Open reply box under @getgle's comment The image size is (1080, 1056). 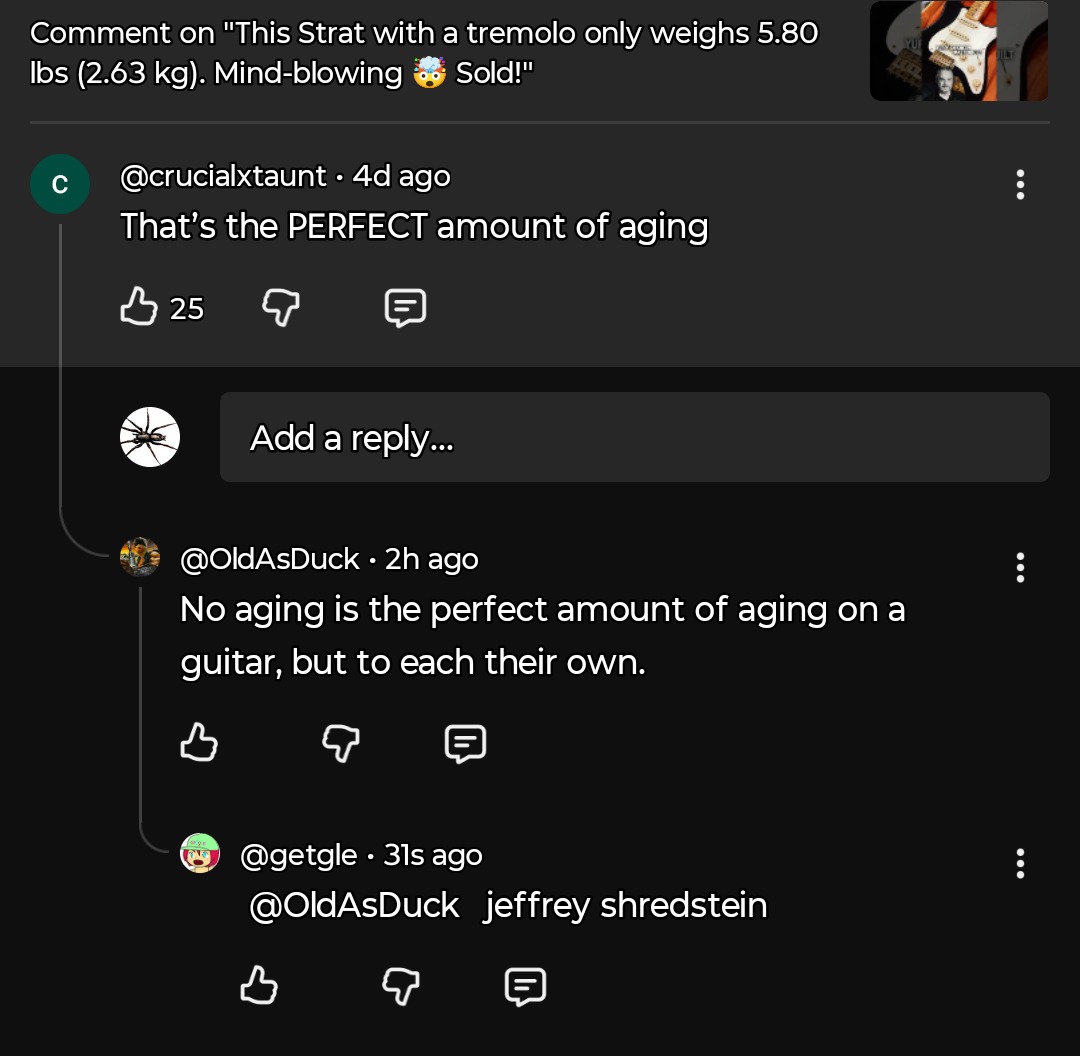click(525, 986)
